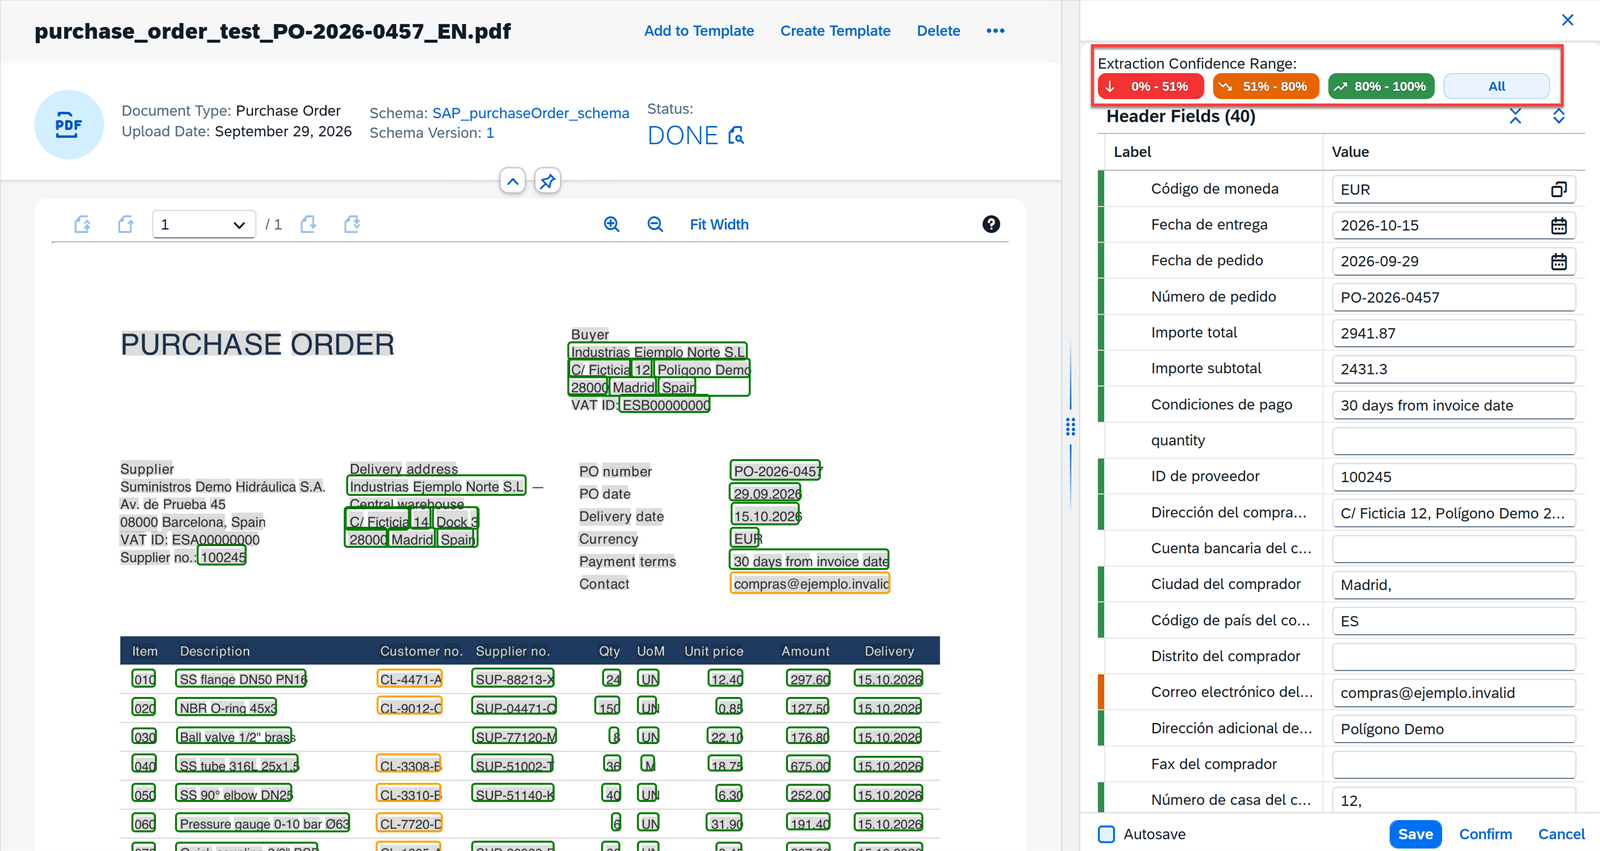
Task: Click the Número de pedido value field
Action: click(x=1453, y=297)
